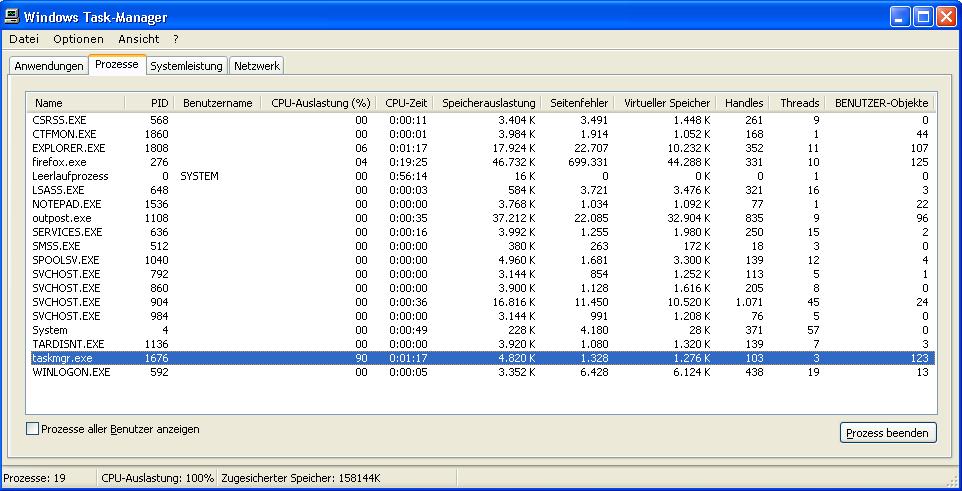Select the CTFMON.EXE process row
The height and width of the screenshot is (491, 962).
pyautogui.click(x=482, y=134)
